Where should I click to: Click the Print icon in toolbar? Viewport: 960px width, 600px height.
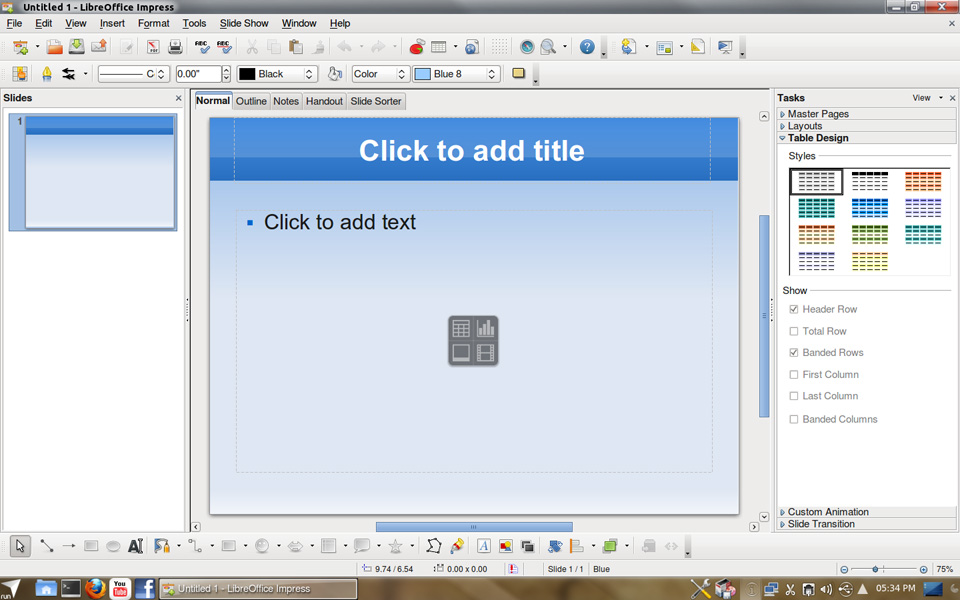pyautogui.click(x=175, y=47)
